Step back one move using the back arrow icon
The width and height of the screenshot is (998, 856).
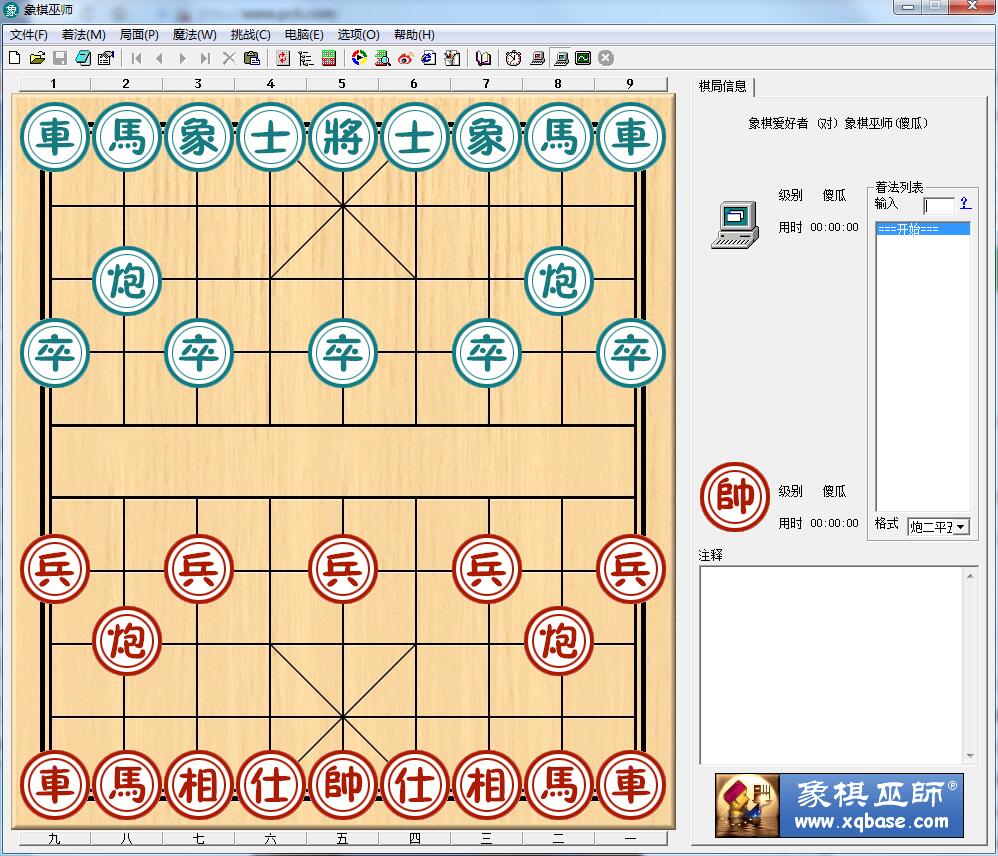pyautogui.click(x=160, y=58)
